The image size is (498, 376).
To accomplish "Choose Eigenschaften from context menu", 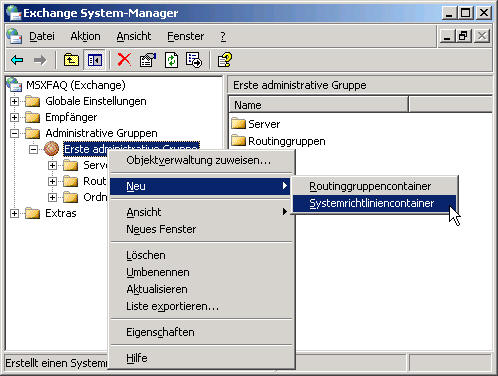I will point(201,332).
